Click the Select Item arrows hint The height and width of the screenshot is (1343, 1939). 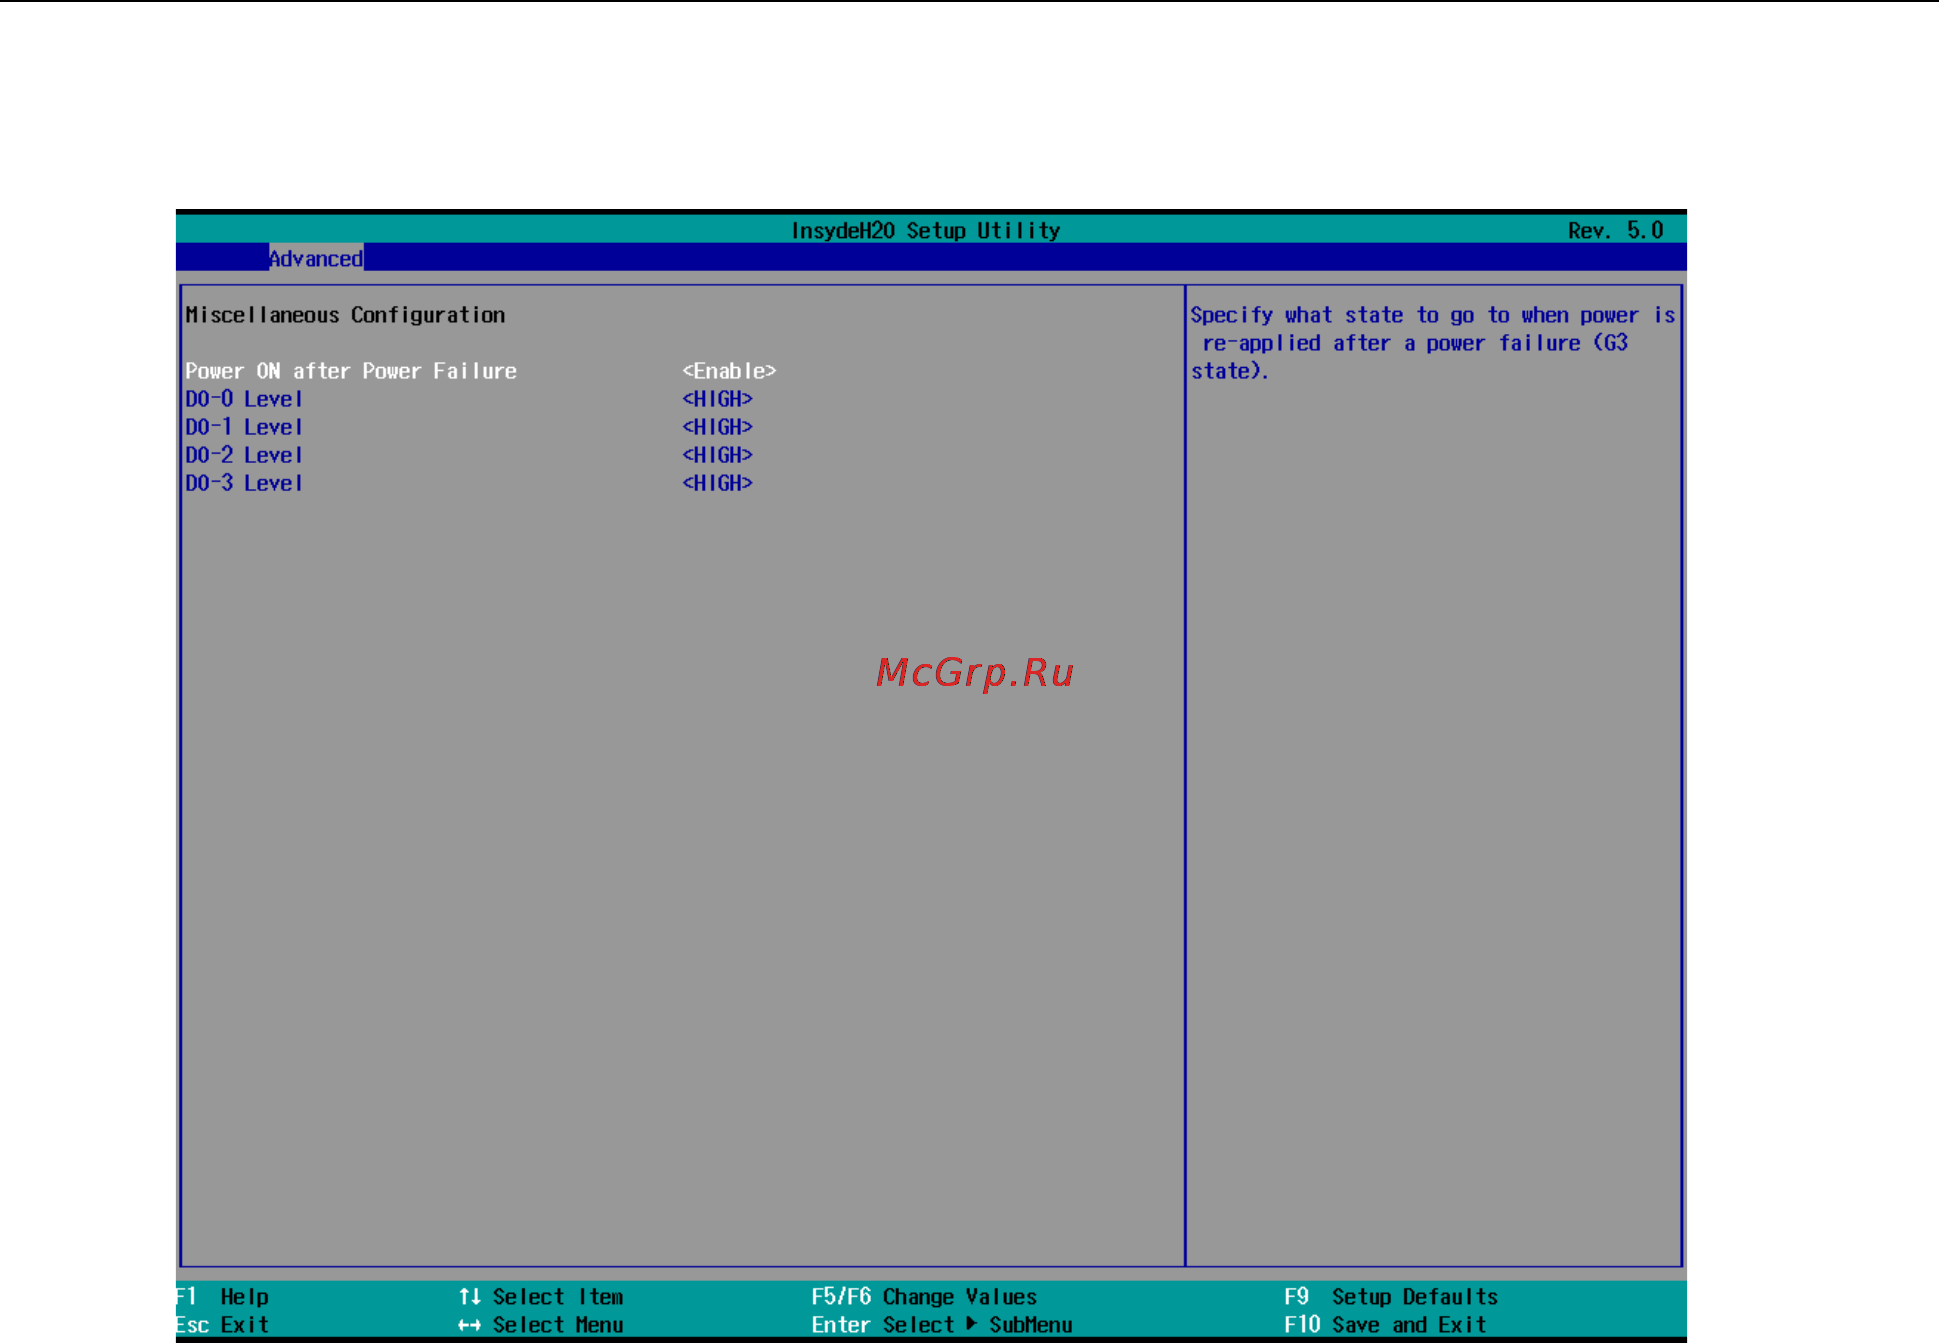click(x=541, y=1297)
